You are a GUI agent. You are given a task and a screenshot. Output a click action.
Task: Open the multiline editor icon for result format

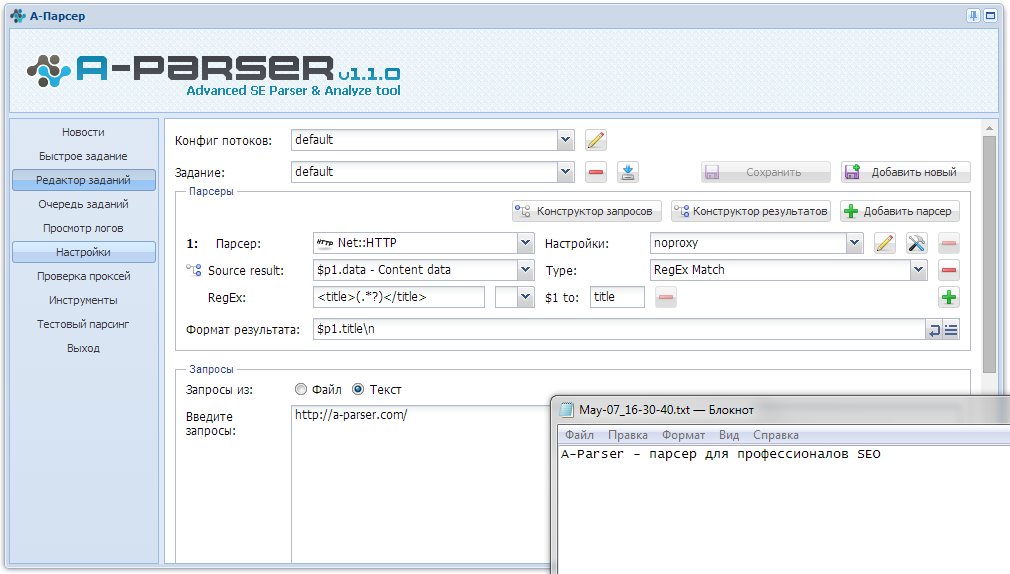coord(951,330)
